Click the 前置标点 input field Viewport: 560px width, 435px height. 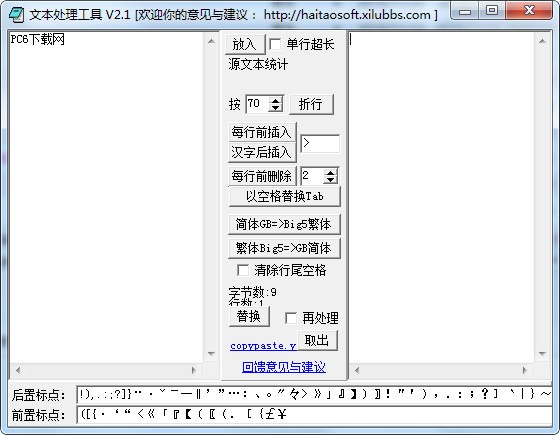(x=314, y=415)
